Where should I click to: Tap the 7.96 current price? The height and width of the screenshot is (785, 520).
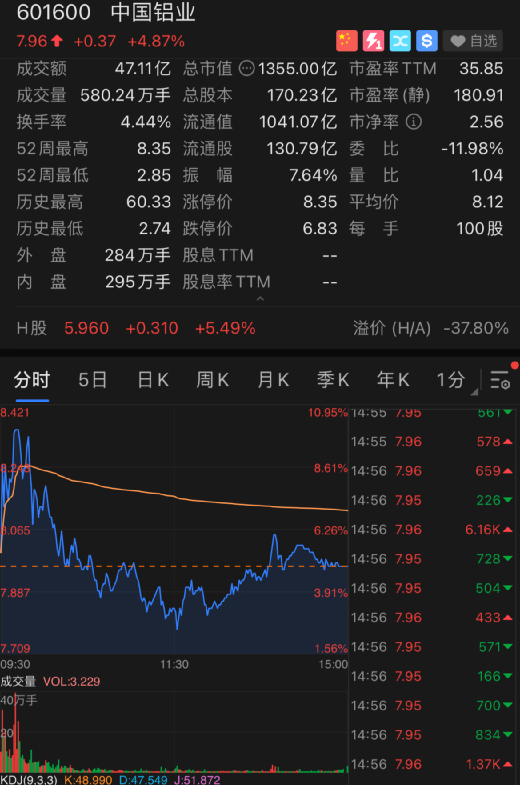(x=32, y=41)
